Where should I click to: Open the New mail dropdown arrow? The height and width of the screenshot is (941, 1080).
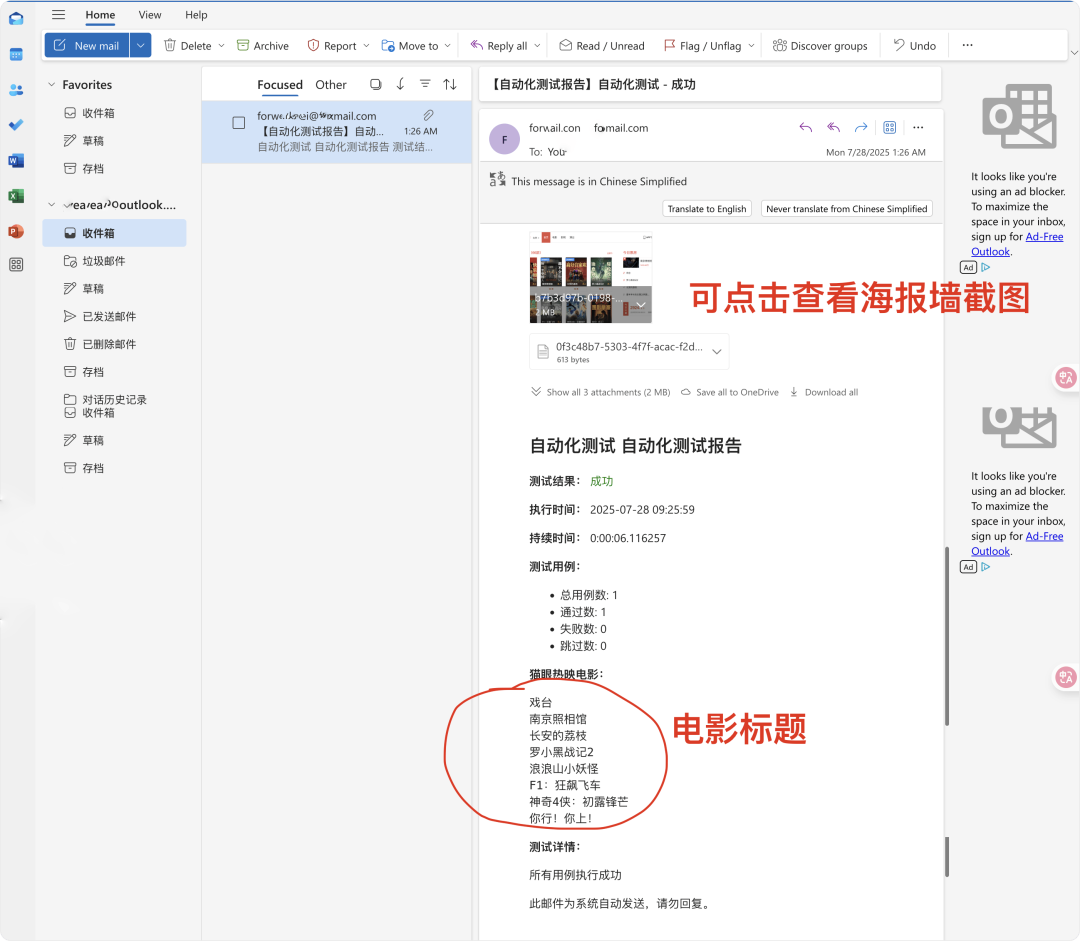[x=141, y=45]
